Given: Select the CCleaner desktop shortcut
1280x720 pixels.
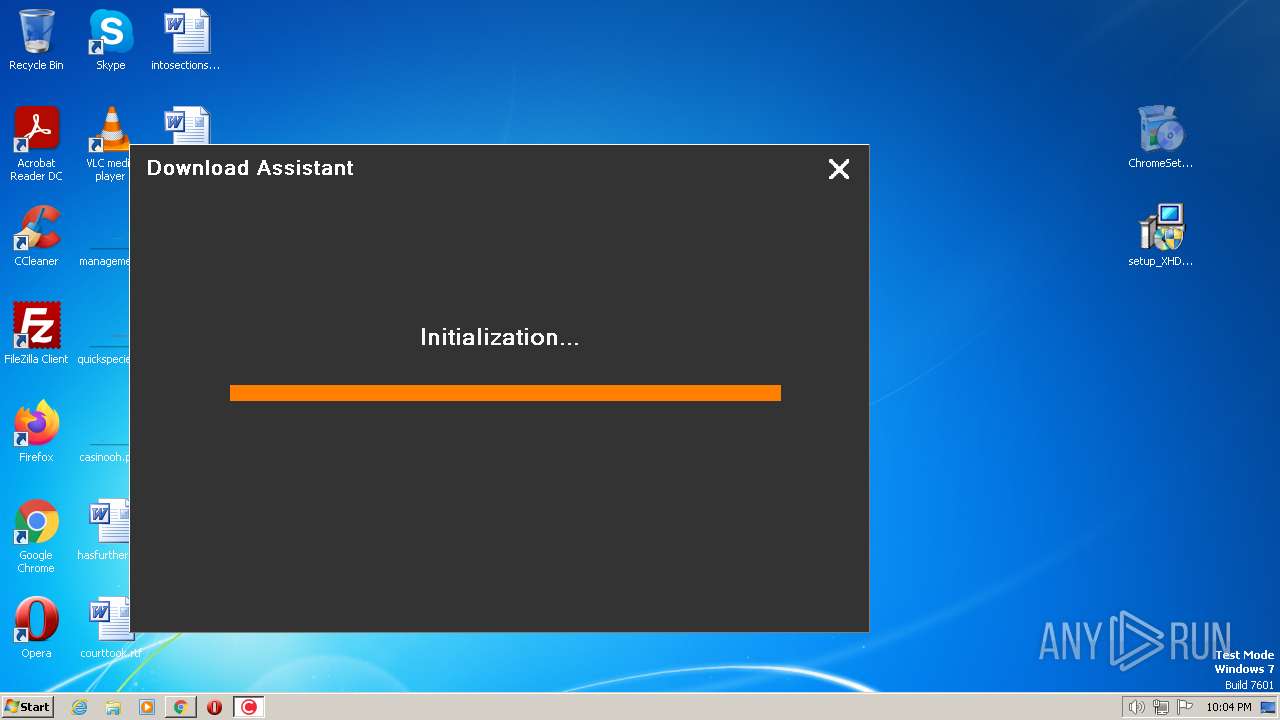Looking at the screenshot, I should (36, 236).
